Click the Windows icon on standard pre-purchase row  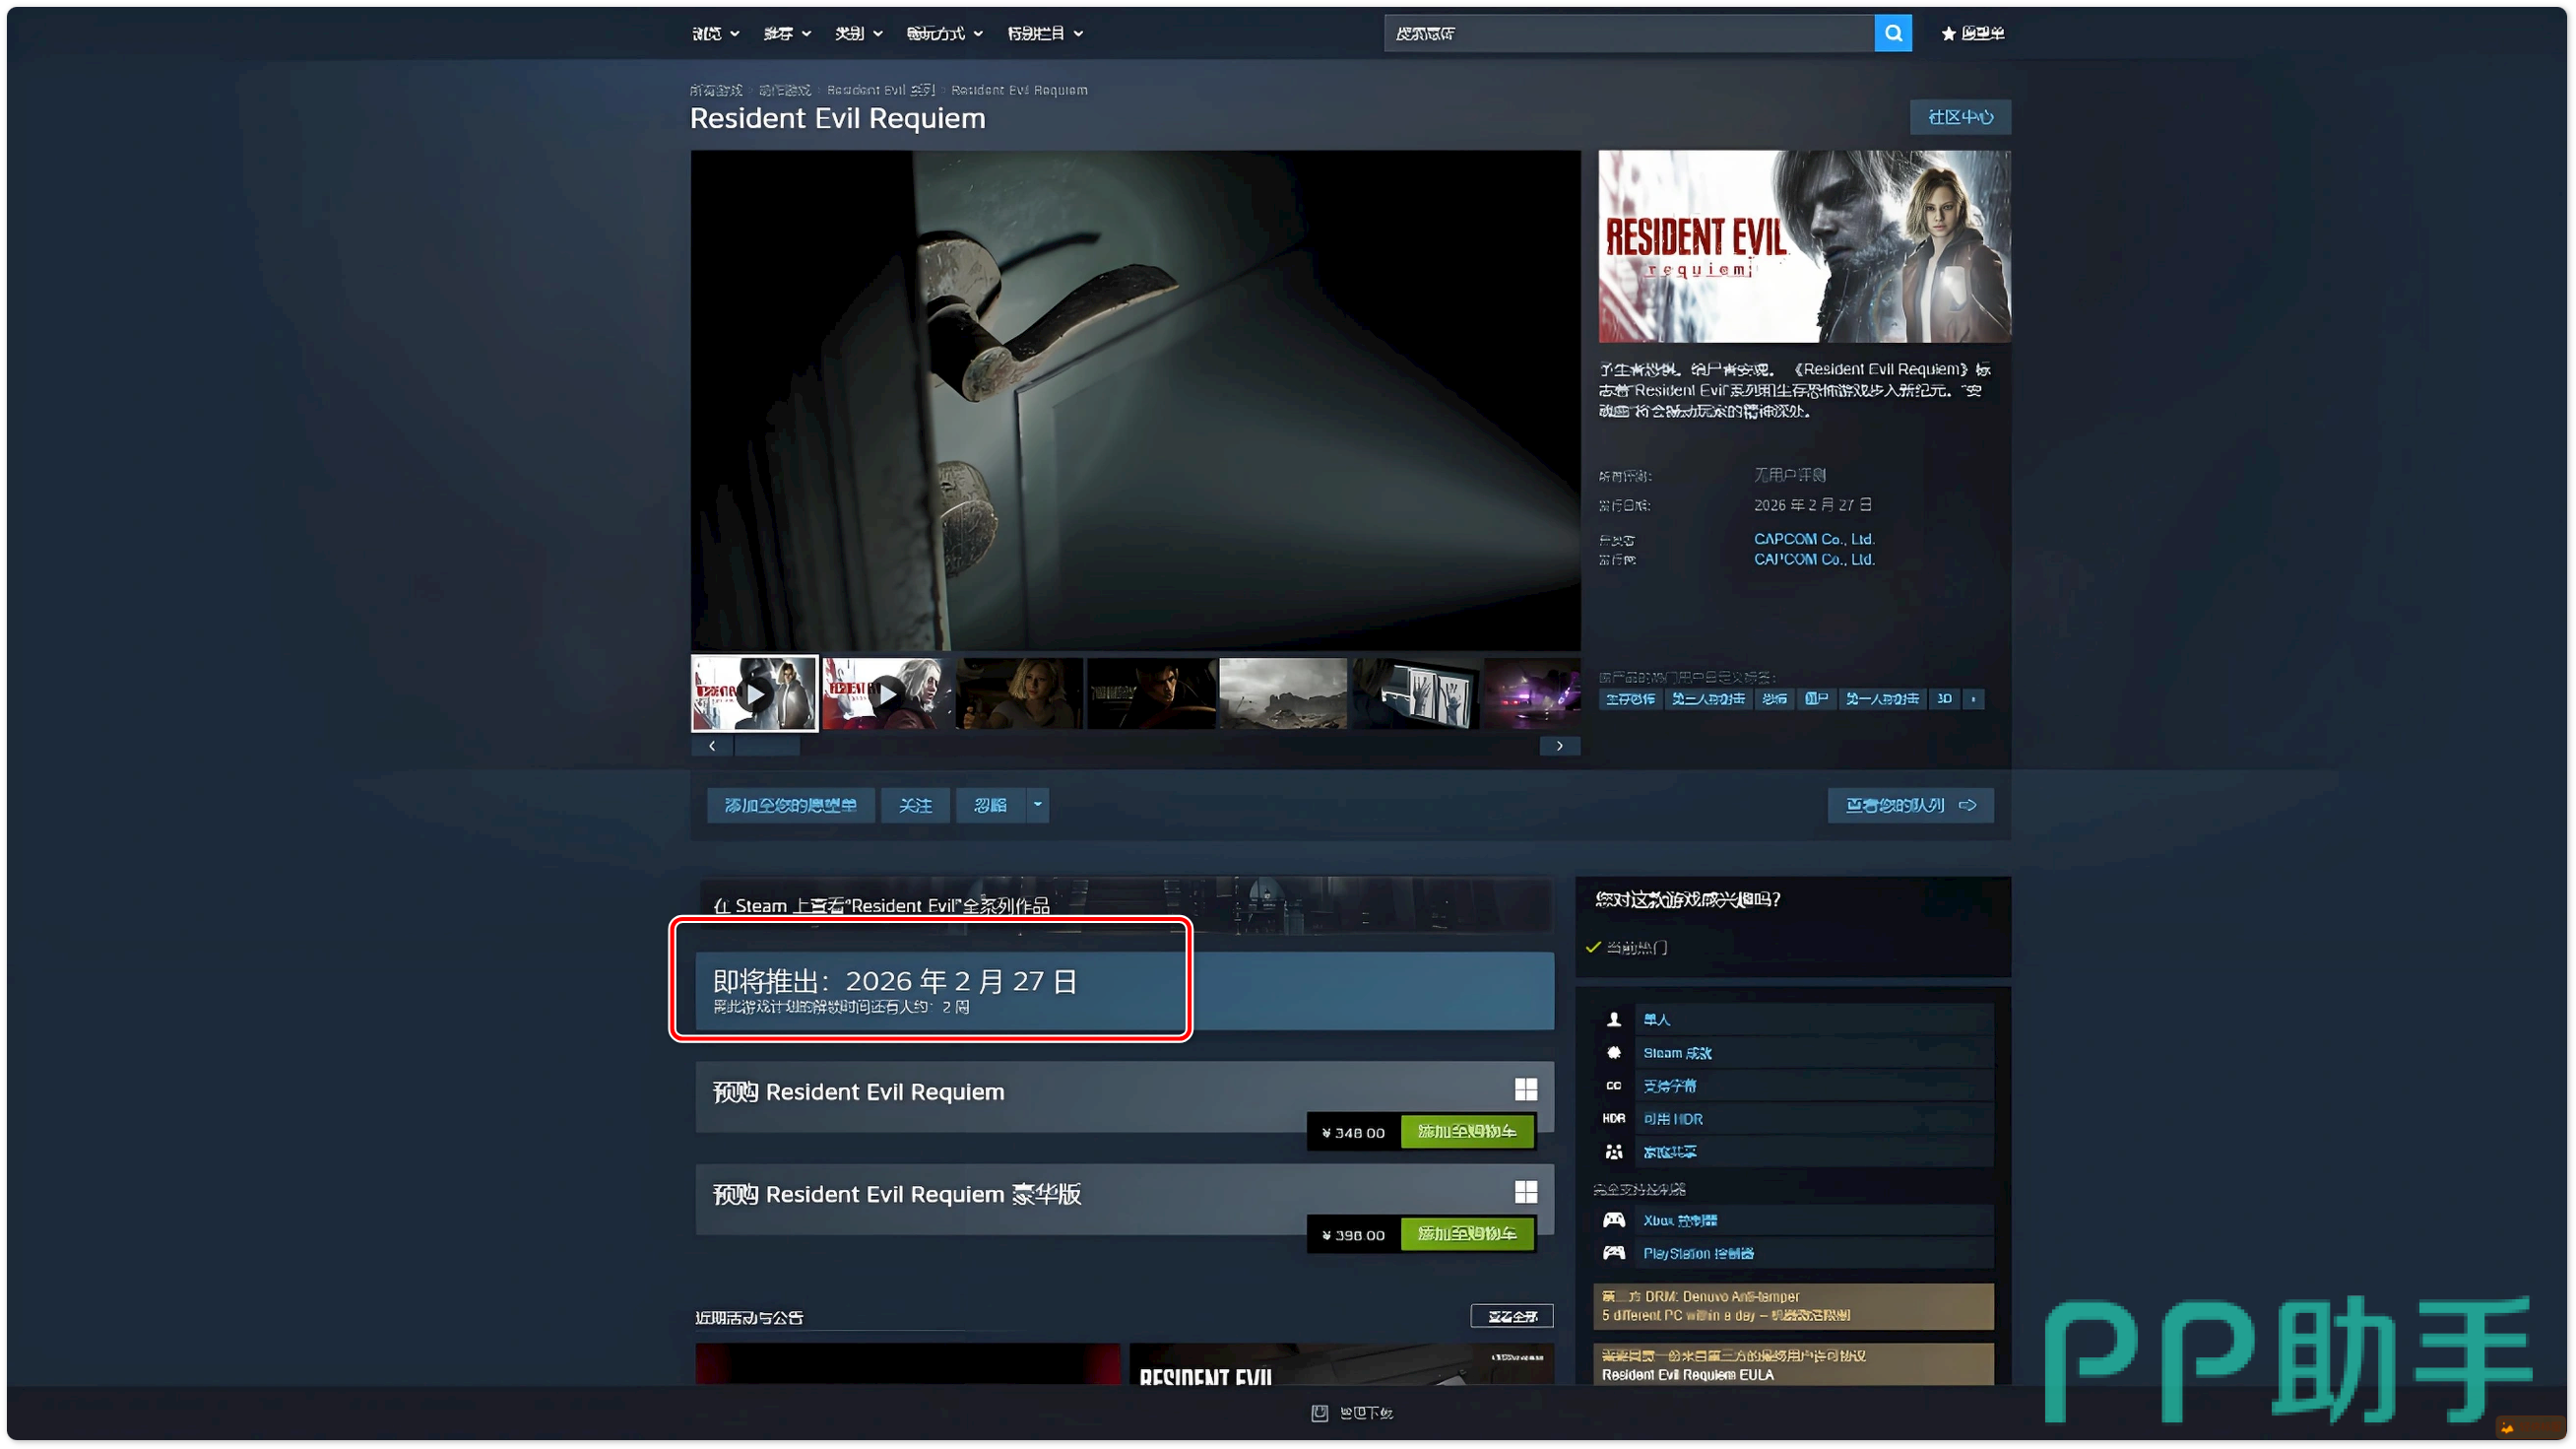pos(1525,1090)
